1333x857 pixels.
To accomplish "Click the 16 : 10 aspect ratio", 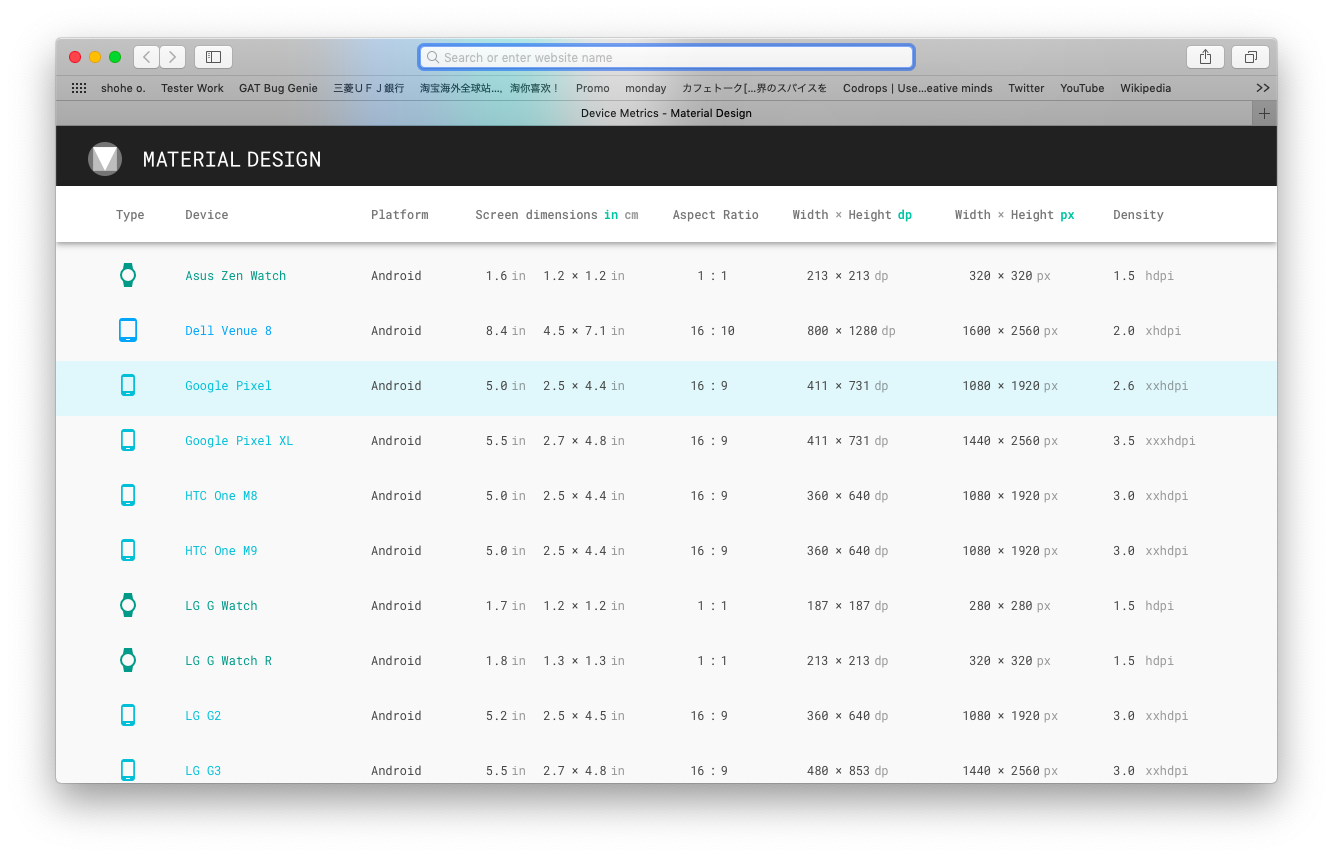I will pyautogui.click(x=712, y=331).
